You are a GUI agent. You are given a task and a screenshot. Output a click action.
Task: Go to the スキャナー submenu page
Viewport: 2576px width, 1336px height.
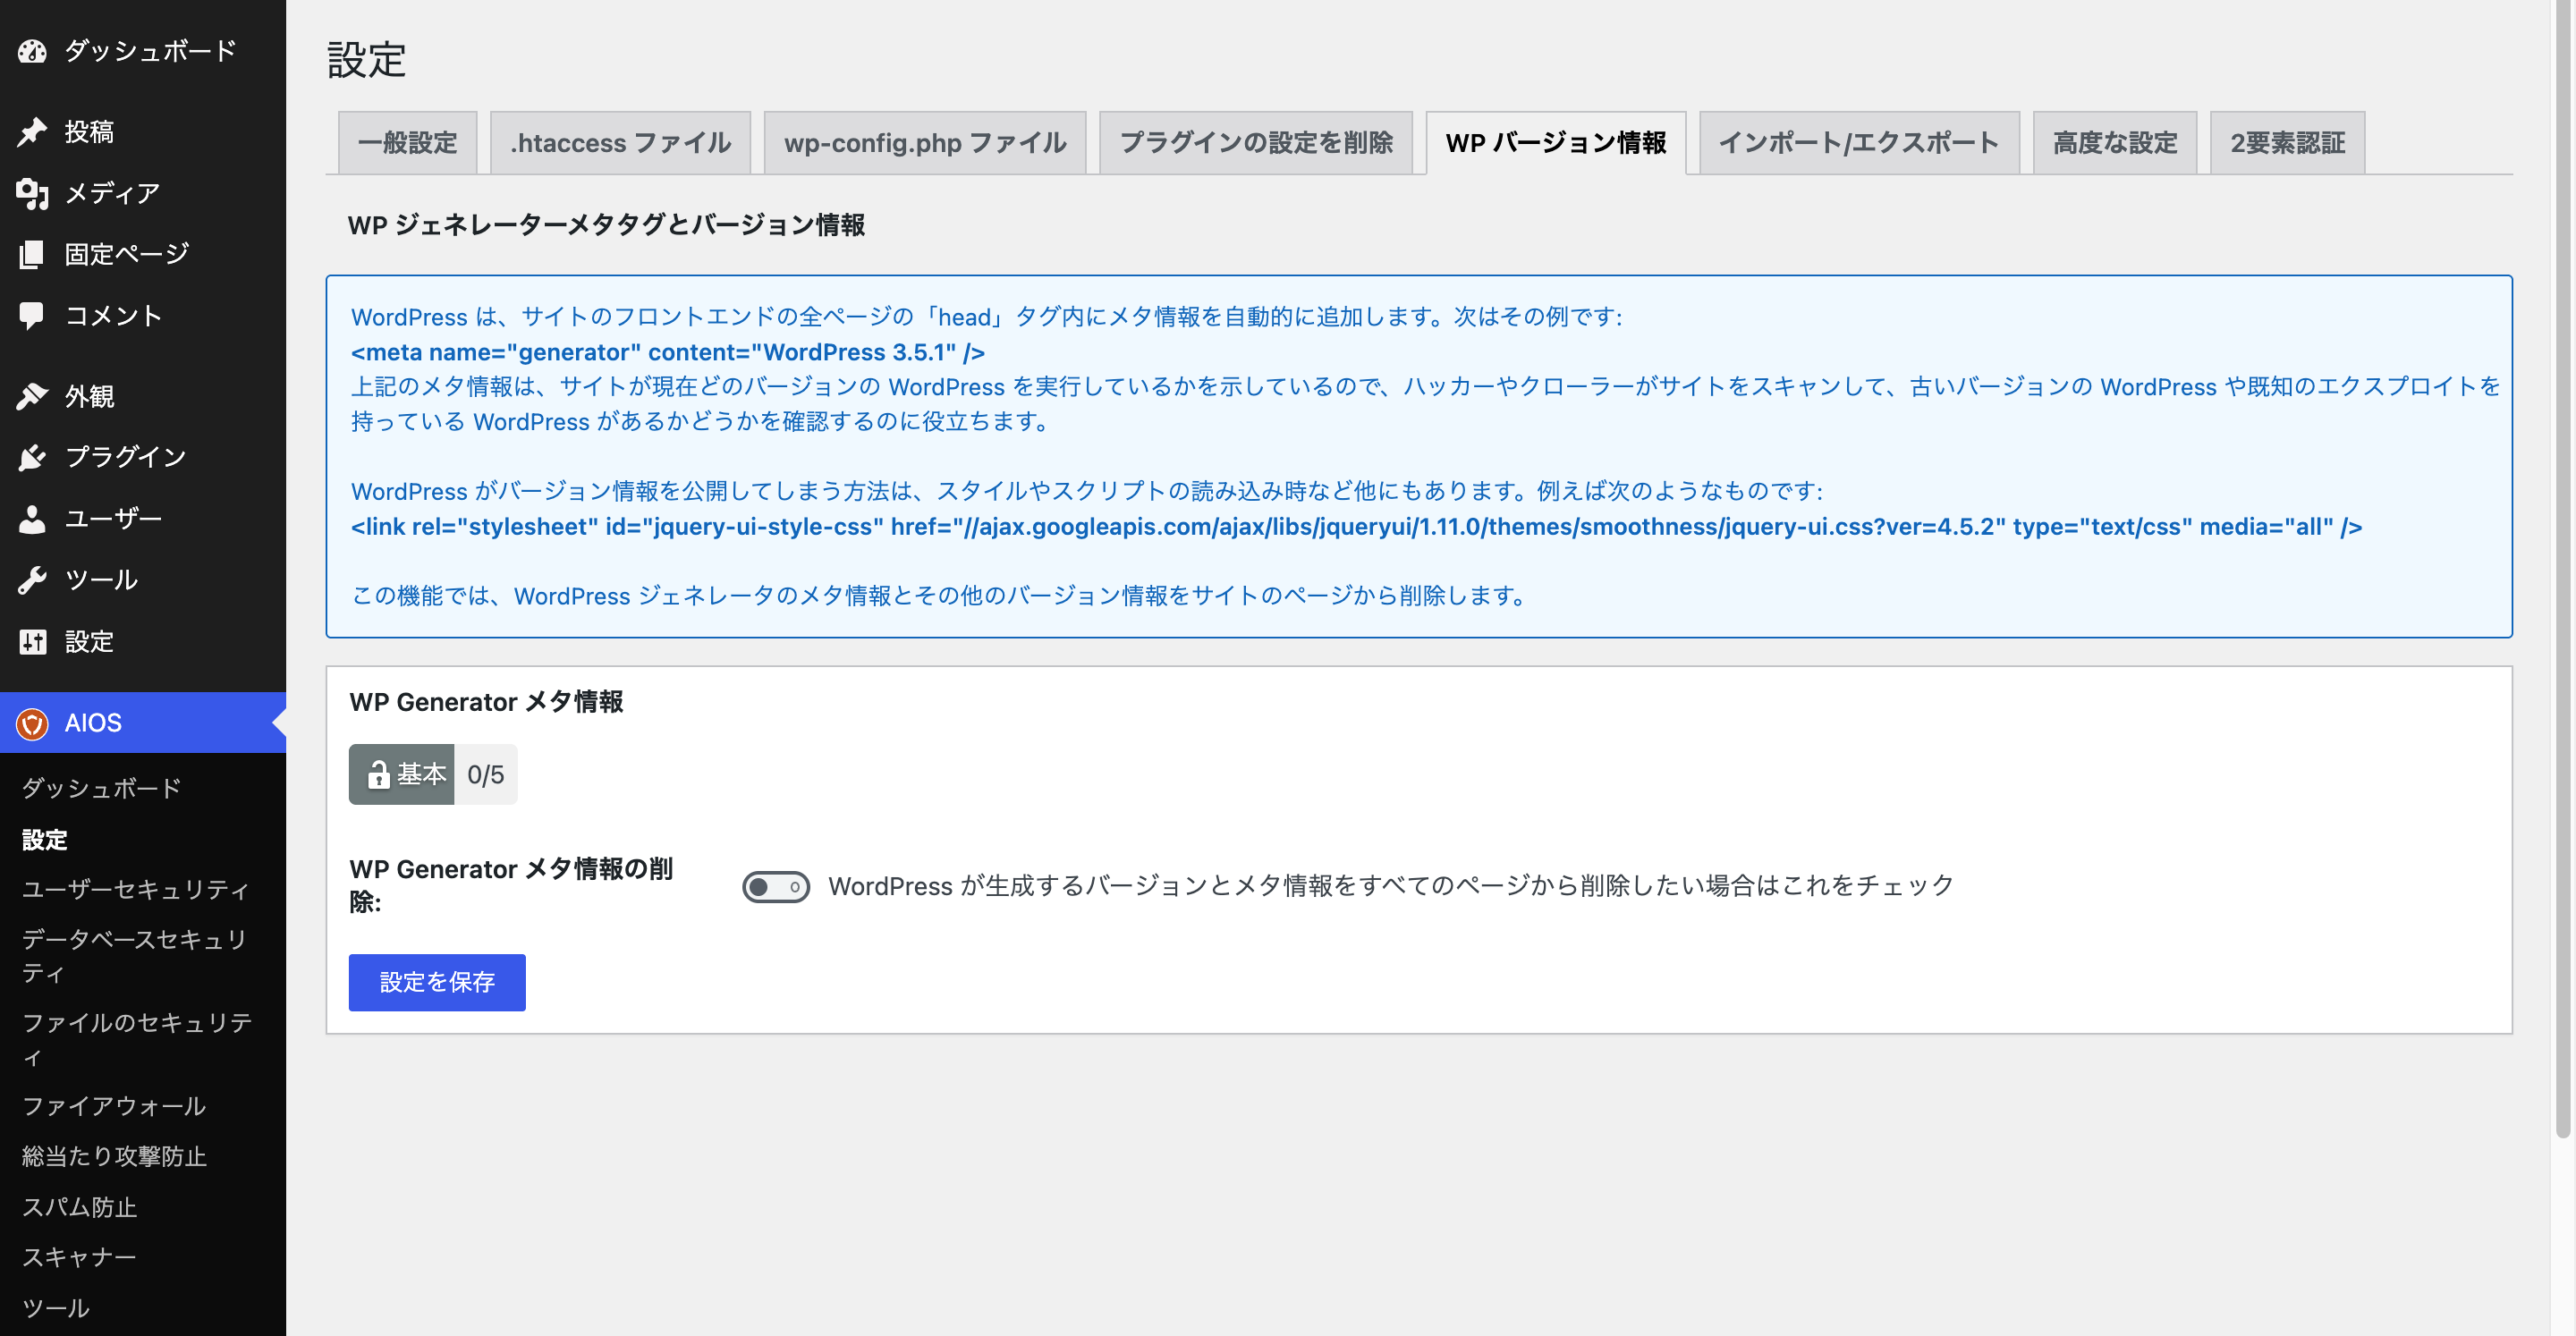79,1257
